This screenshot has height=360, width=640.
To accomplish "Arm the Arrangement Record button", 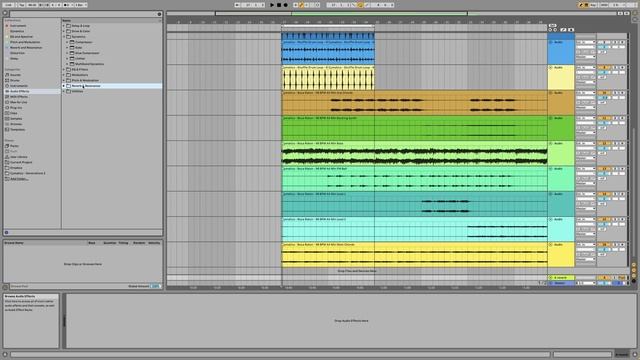I will [285, 5].
